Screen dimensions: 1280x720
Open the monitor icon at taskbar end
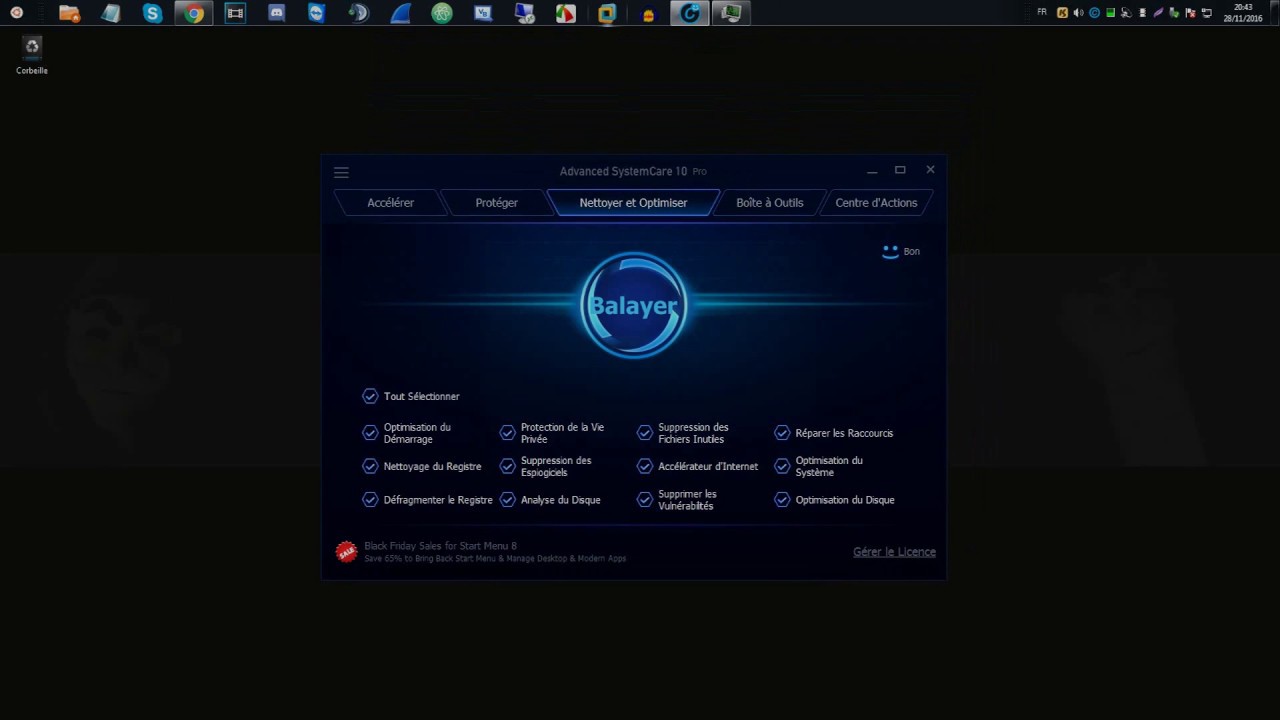tap(731, 13)
